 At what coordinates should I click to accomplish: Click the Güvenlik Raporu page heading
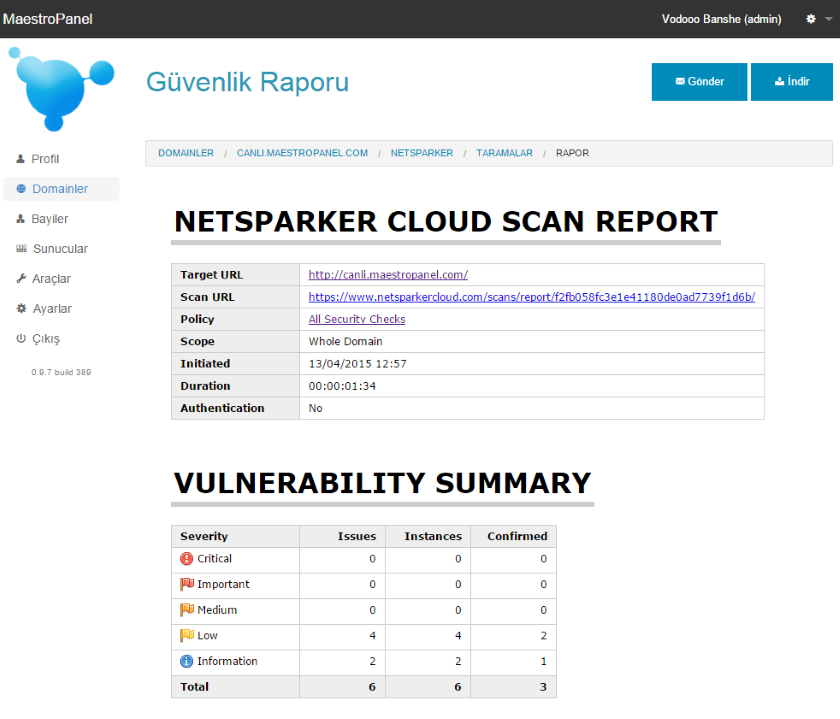pyautogui.click(x=248, y=83)
